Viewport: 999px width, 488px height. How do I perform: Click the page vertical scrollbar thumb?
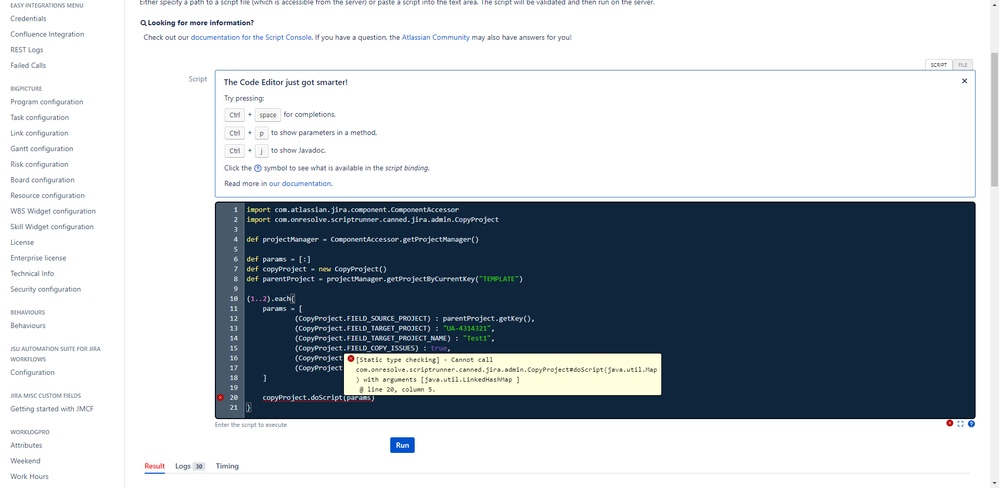click(x=995, y=118)
